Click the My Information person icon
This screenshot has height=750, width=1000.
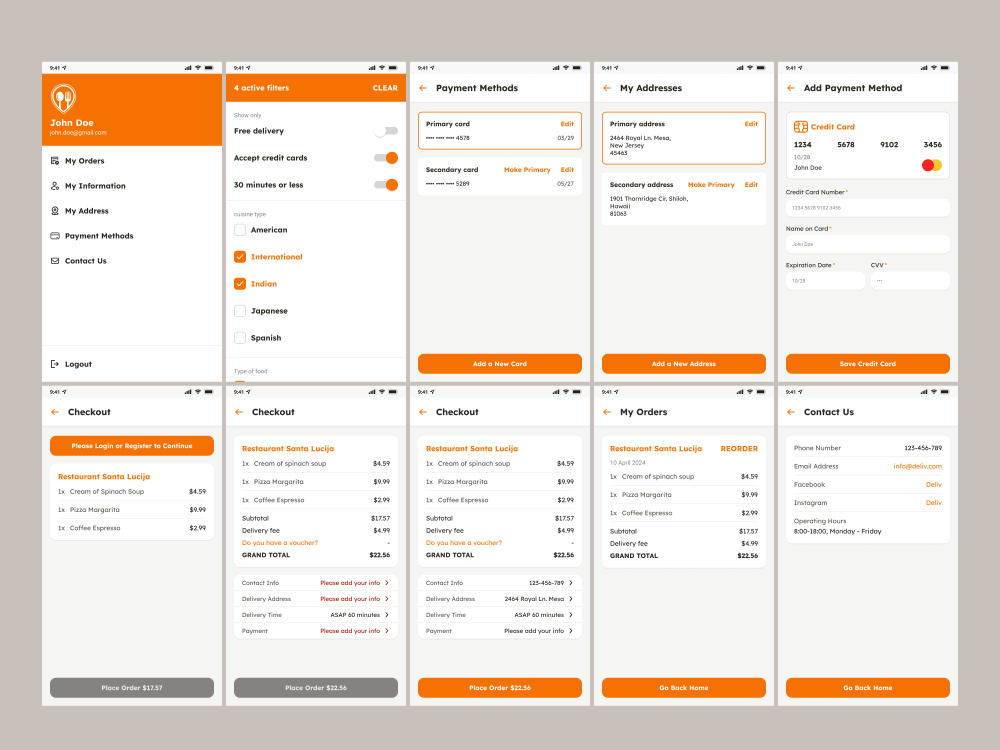point(55,186)
